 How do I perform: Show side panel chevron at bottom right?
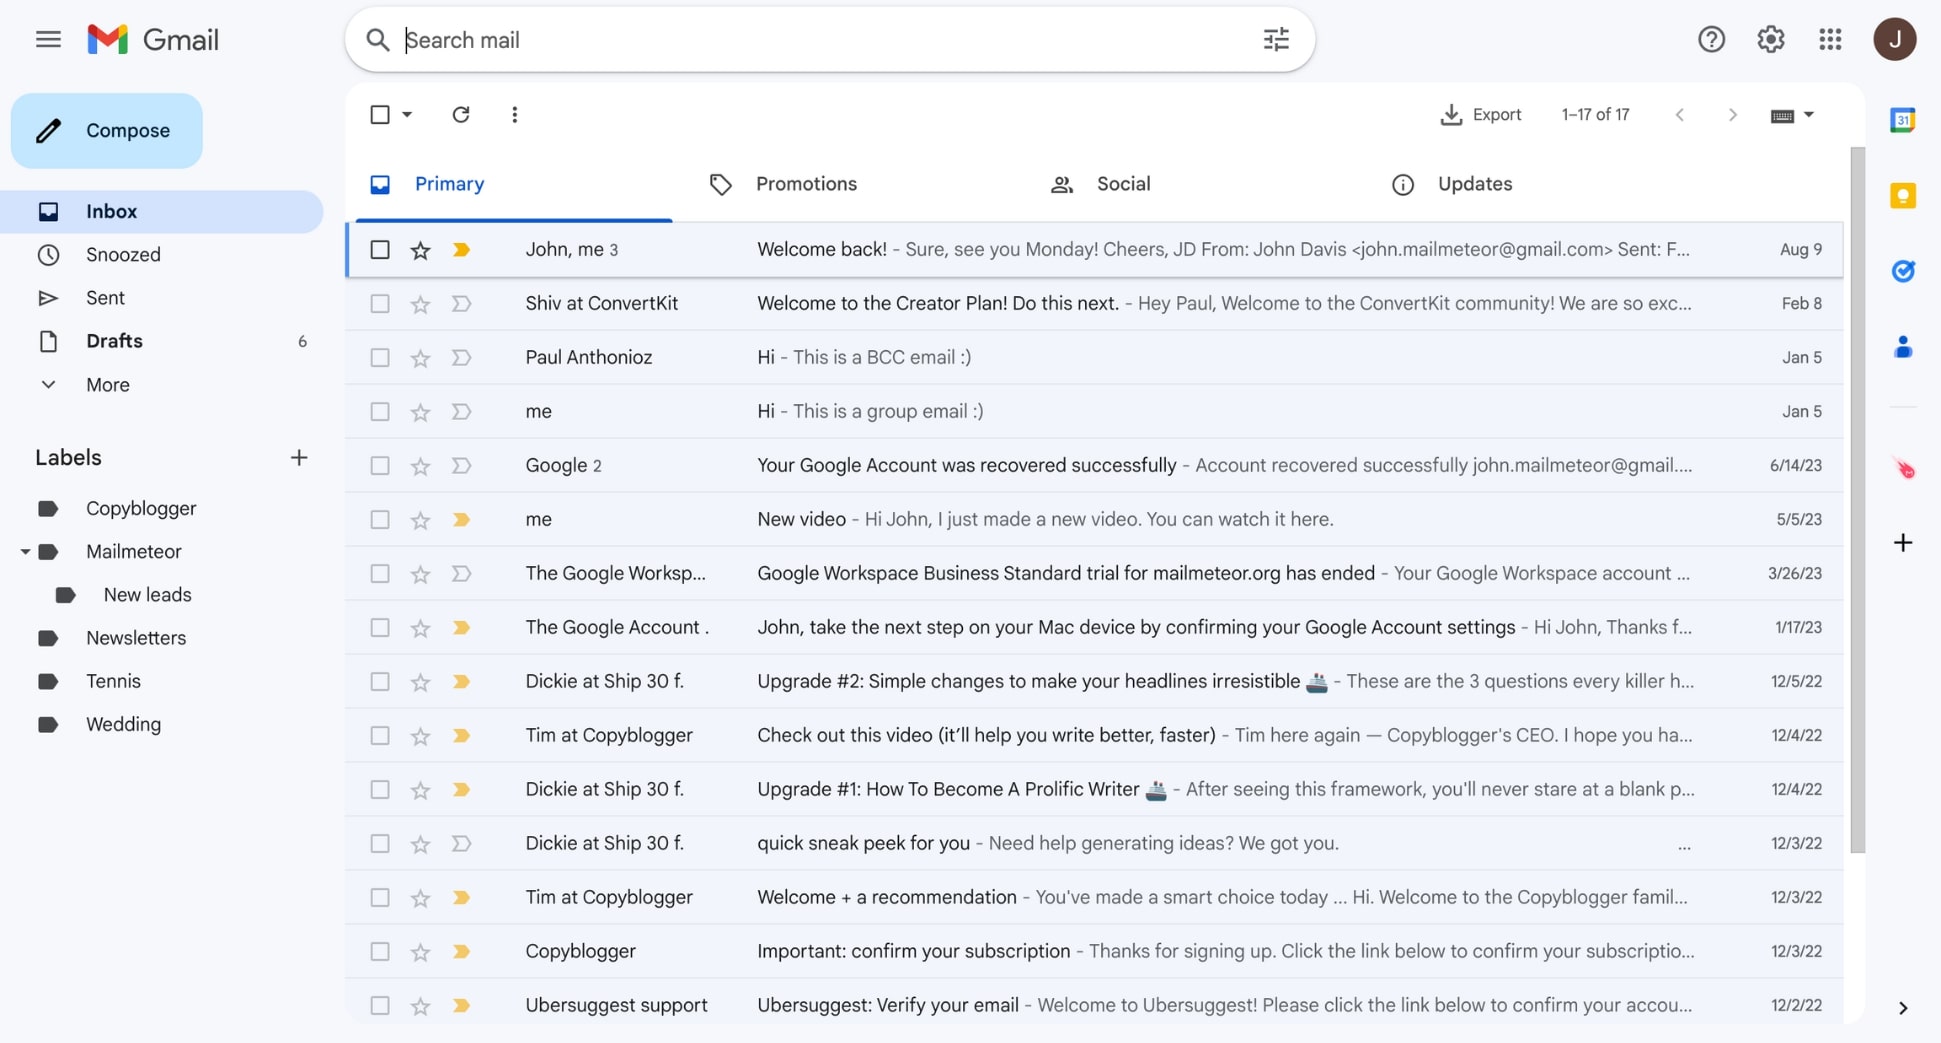[x=1902, y=1008]
